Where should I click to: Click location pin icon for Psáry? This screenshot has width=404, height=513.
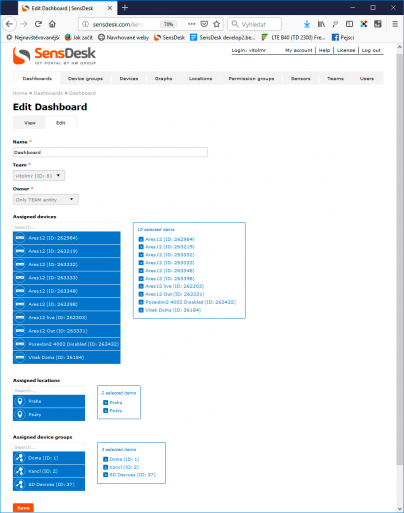pos(20,414)
